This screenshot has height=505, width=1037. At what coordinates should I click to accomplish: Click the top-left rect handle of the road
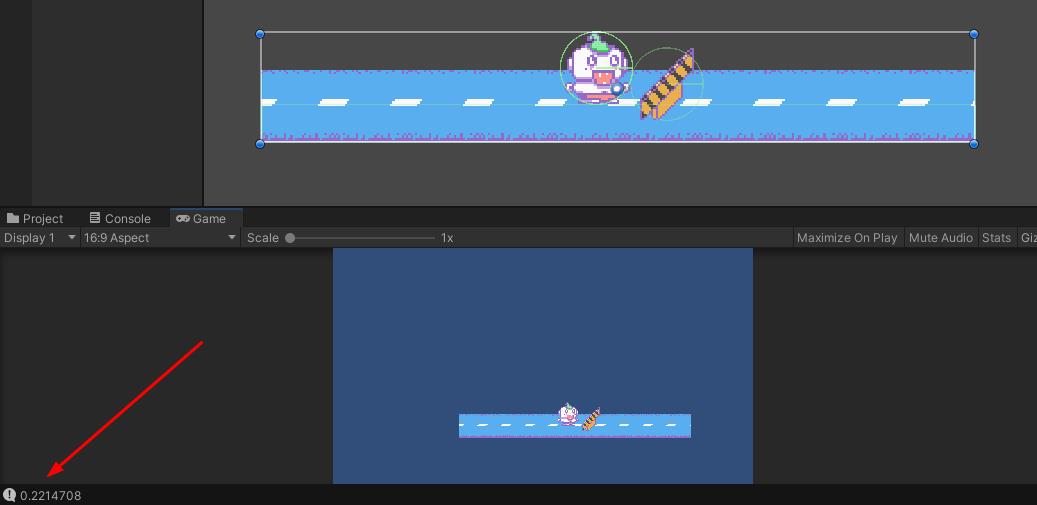260,34
